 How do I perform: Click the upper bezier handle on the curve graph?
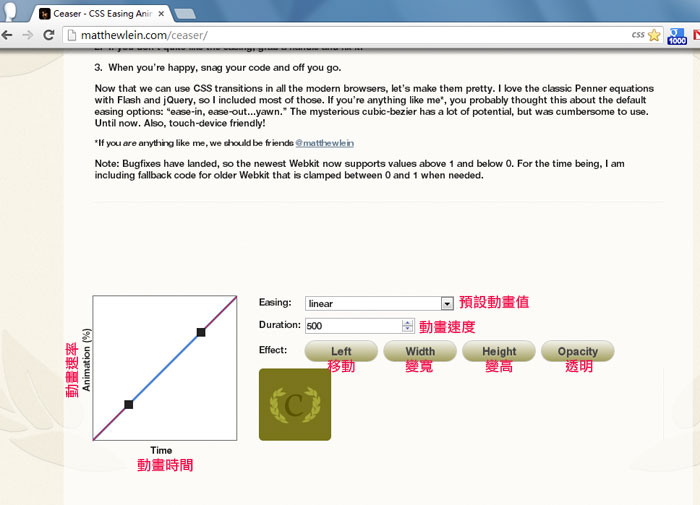pyautogui.click(x=201, y=332)
